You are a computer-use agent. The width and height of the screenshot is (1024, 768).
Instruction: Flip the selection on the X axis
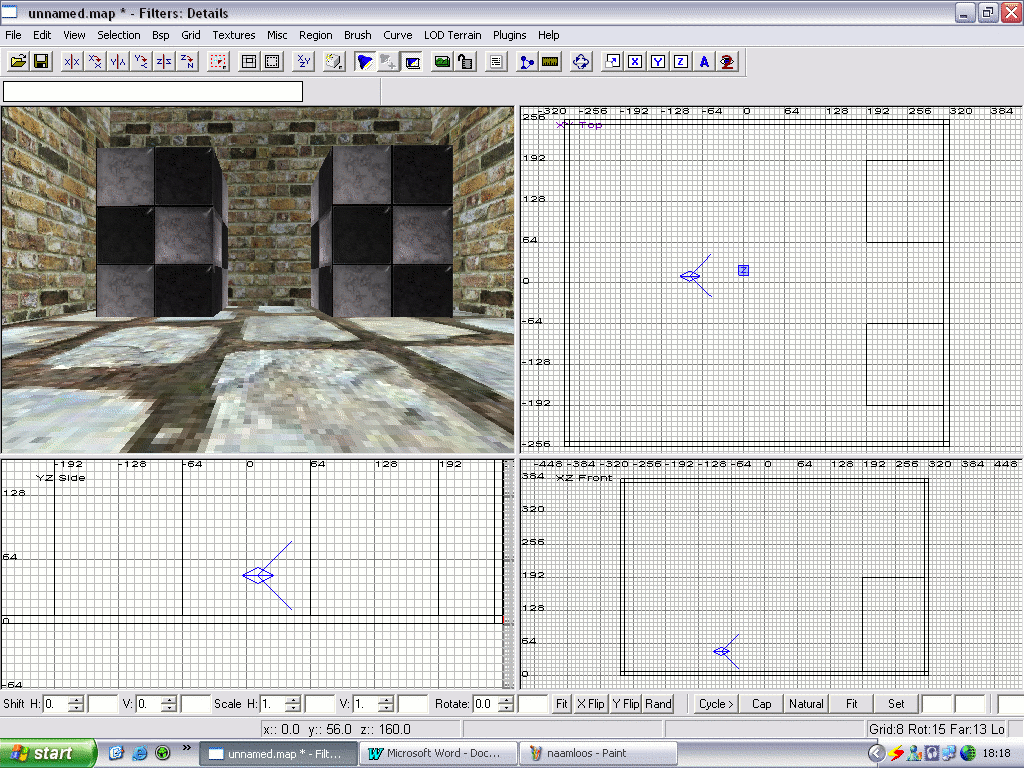[72, 62]
